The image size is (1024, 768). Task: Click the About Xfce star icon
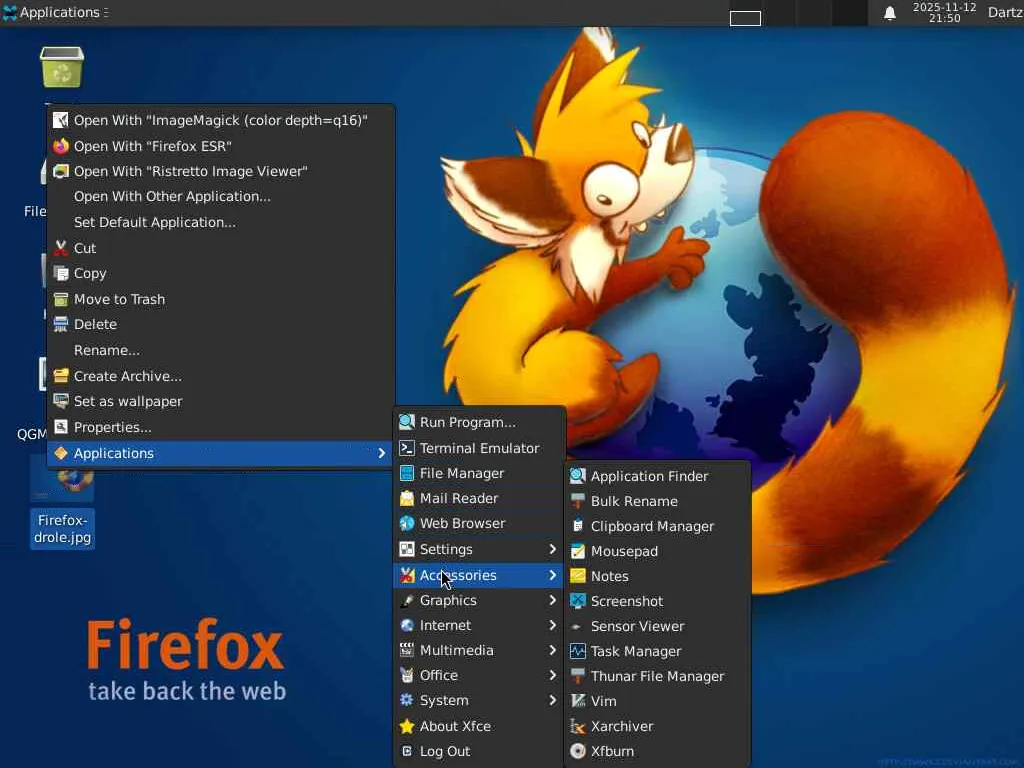coord(407,726)
